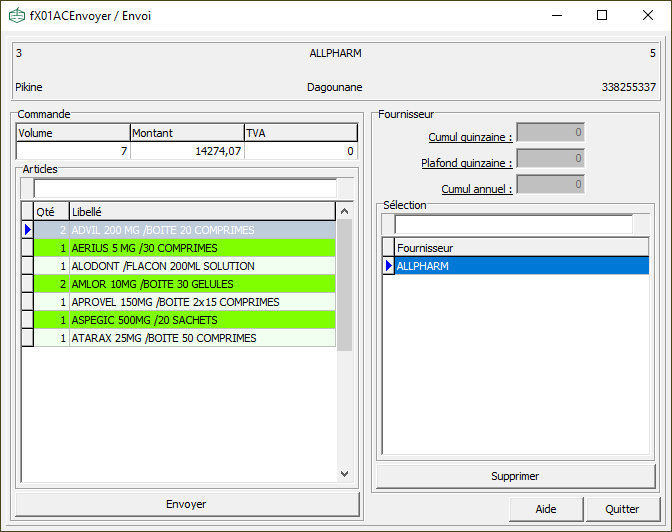
Task: Click the articles list scroll up arrow
Action: [344, 211]
